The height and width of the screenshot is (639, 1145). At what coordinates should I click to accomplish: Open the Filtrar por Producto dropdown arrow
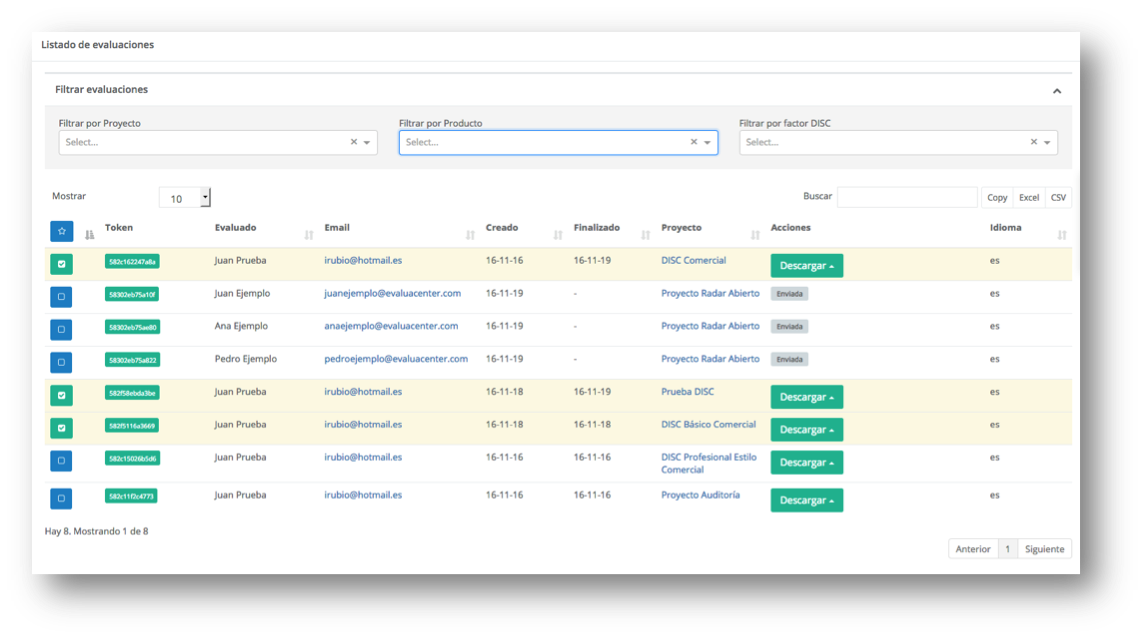708,142
